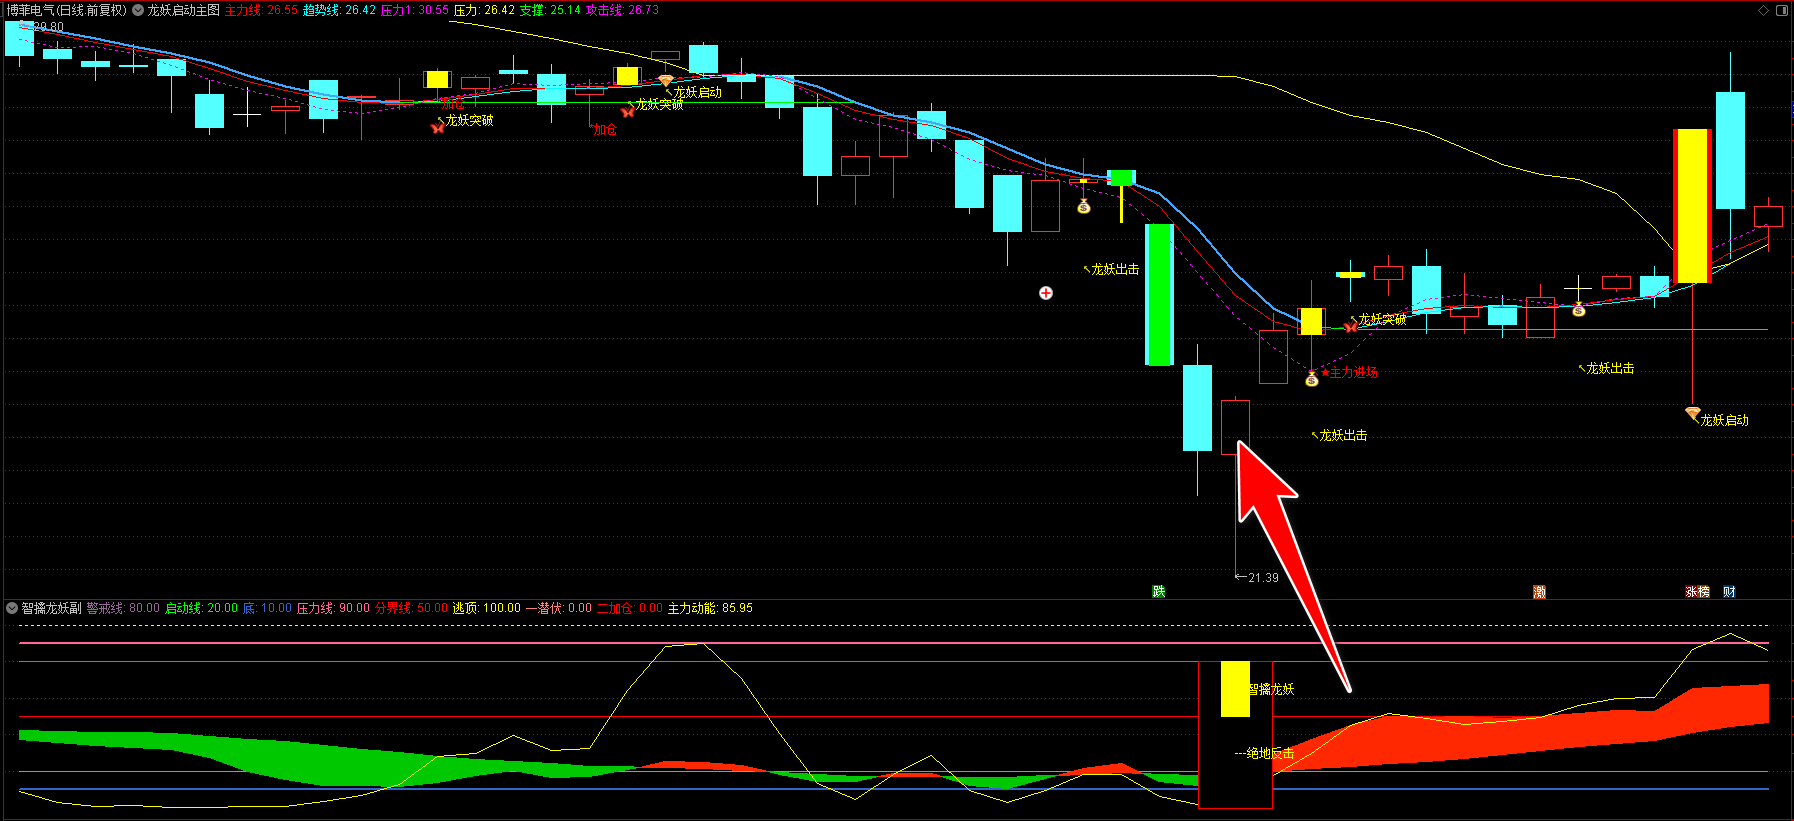
Task: Click the 智擒龙妖副 indicator name
Action: pos(51,608)
